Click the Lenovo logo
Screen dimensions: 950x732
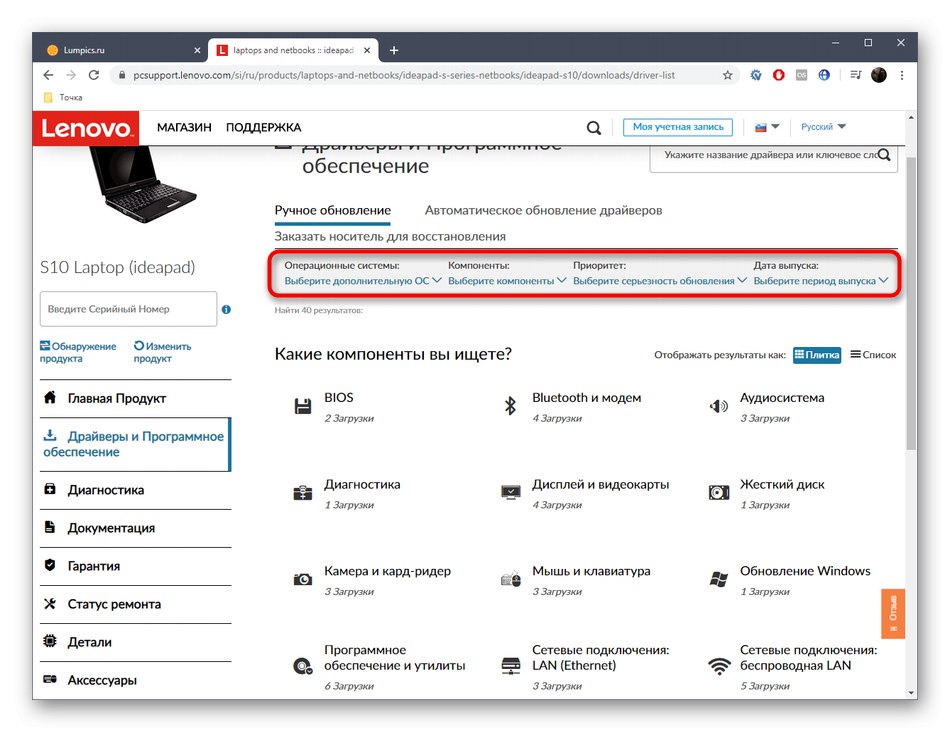(x=85, y=128)
